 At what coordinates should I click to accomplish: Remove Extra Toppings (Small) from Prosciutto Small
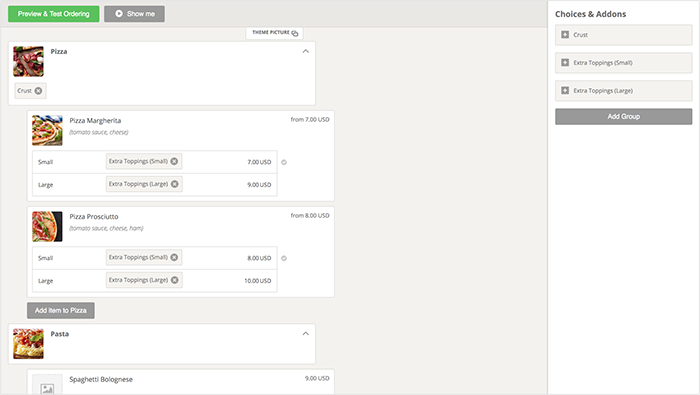click(174, 257)
